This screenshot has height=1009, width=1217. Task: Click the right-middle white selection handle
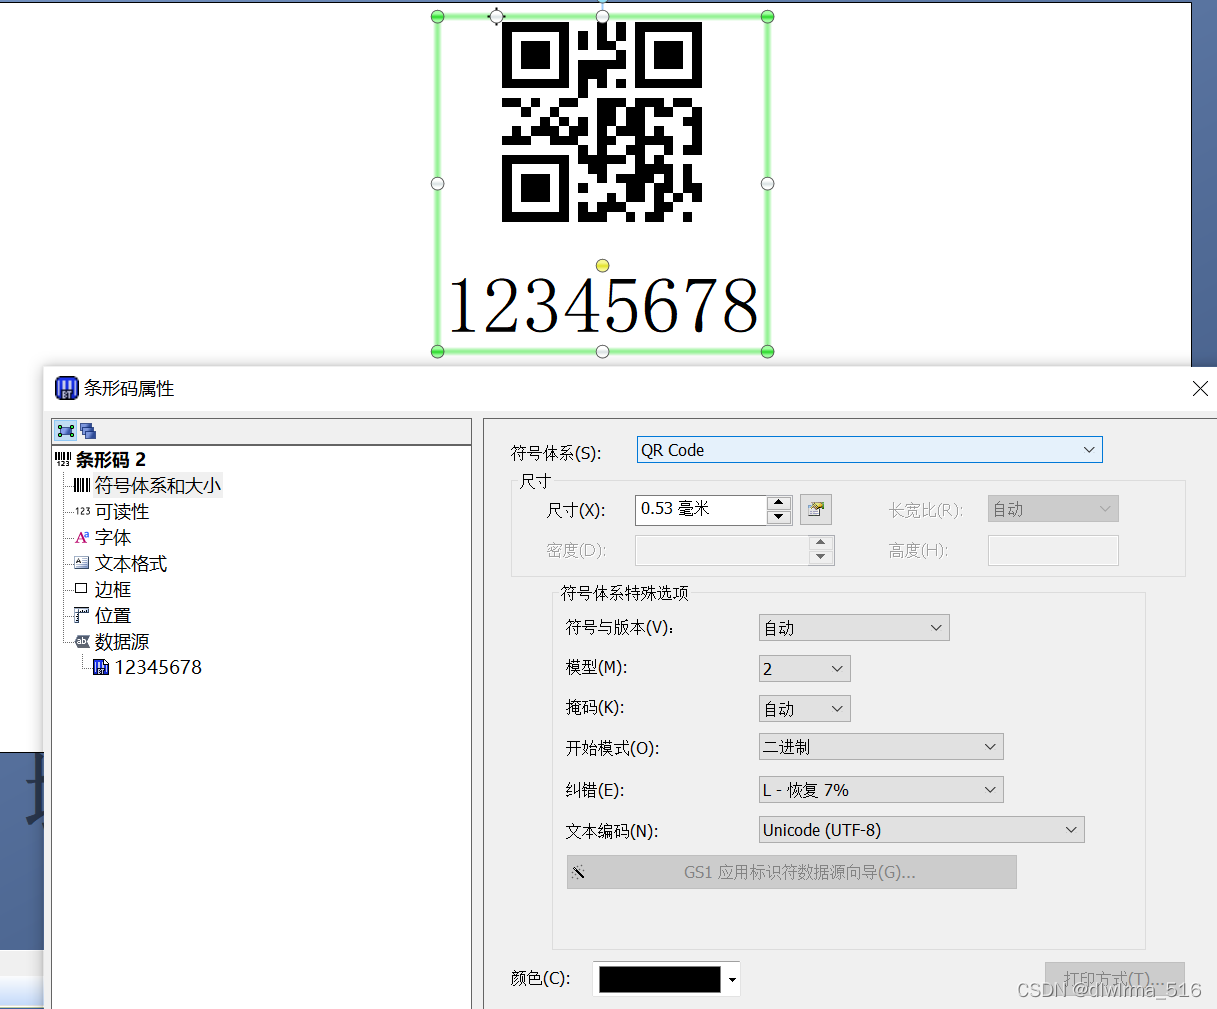click(767, 184)
